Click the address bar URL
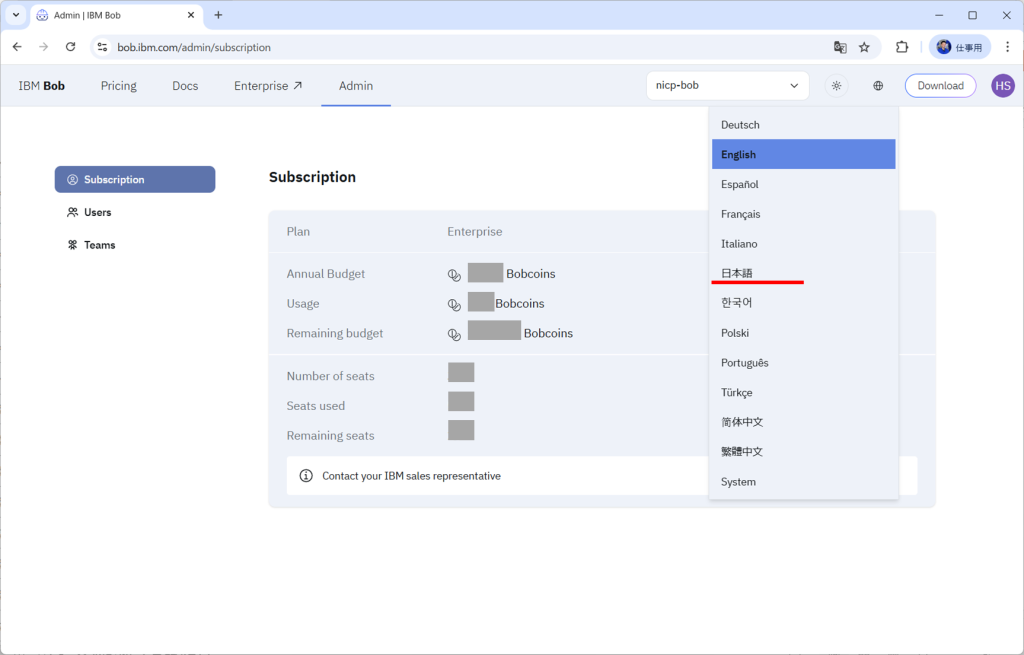This screenshot has width=1024, height=655. coord(194,47)
